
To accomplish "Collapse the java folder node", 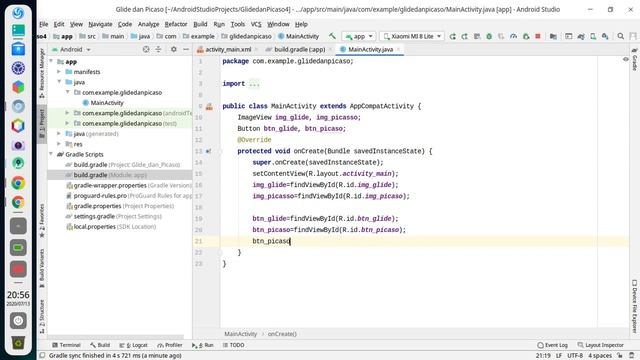I will click(x=59, y=82).
